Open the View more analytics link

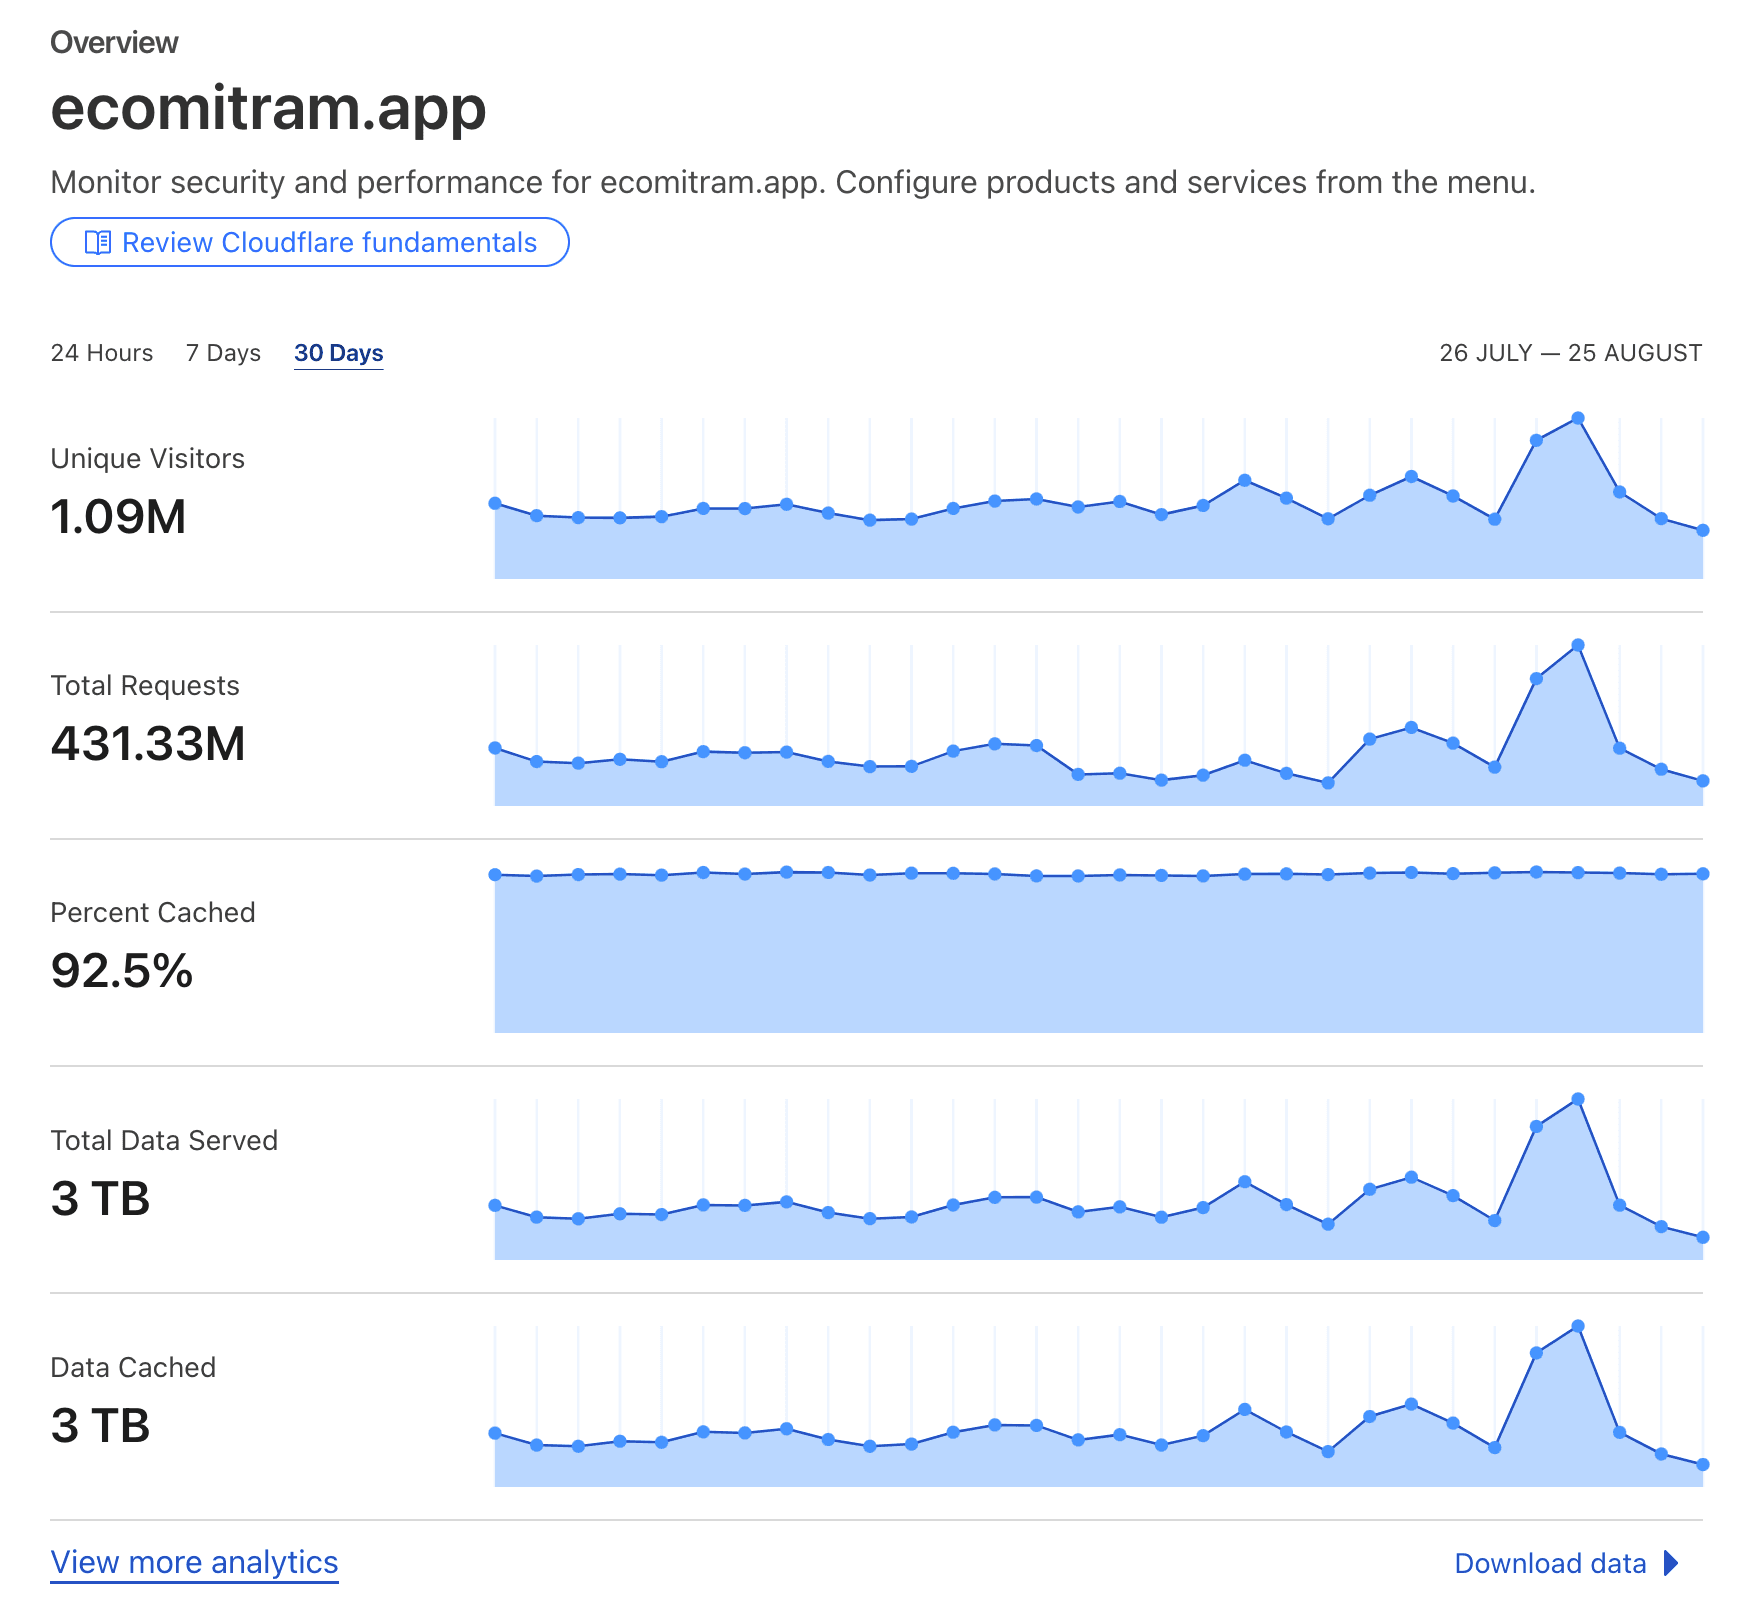195,1562
